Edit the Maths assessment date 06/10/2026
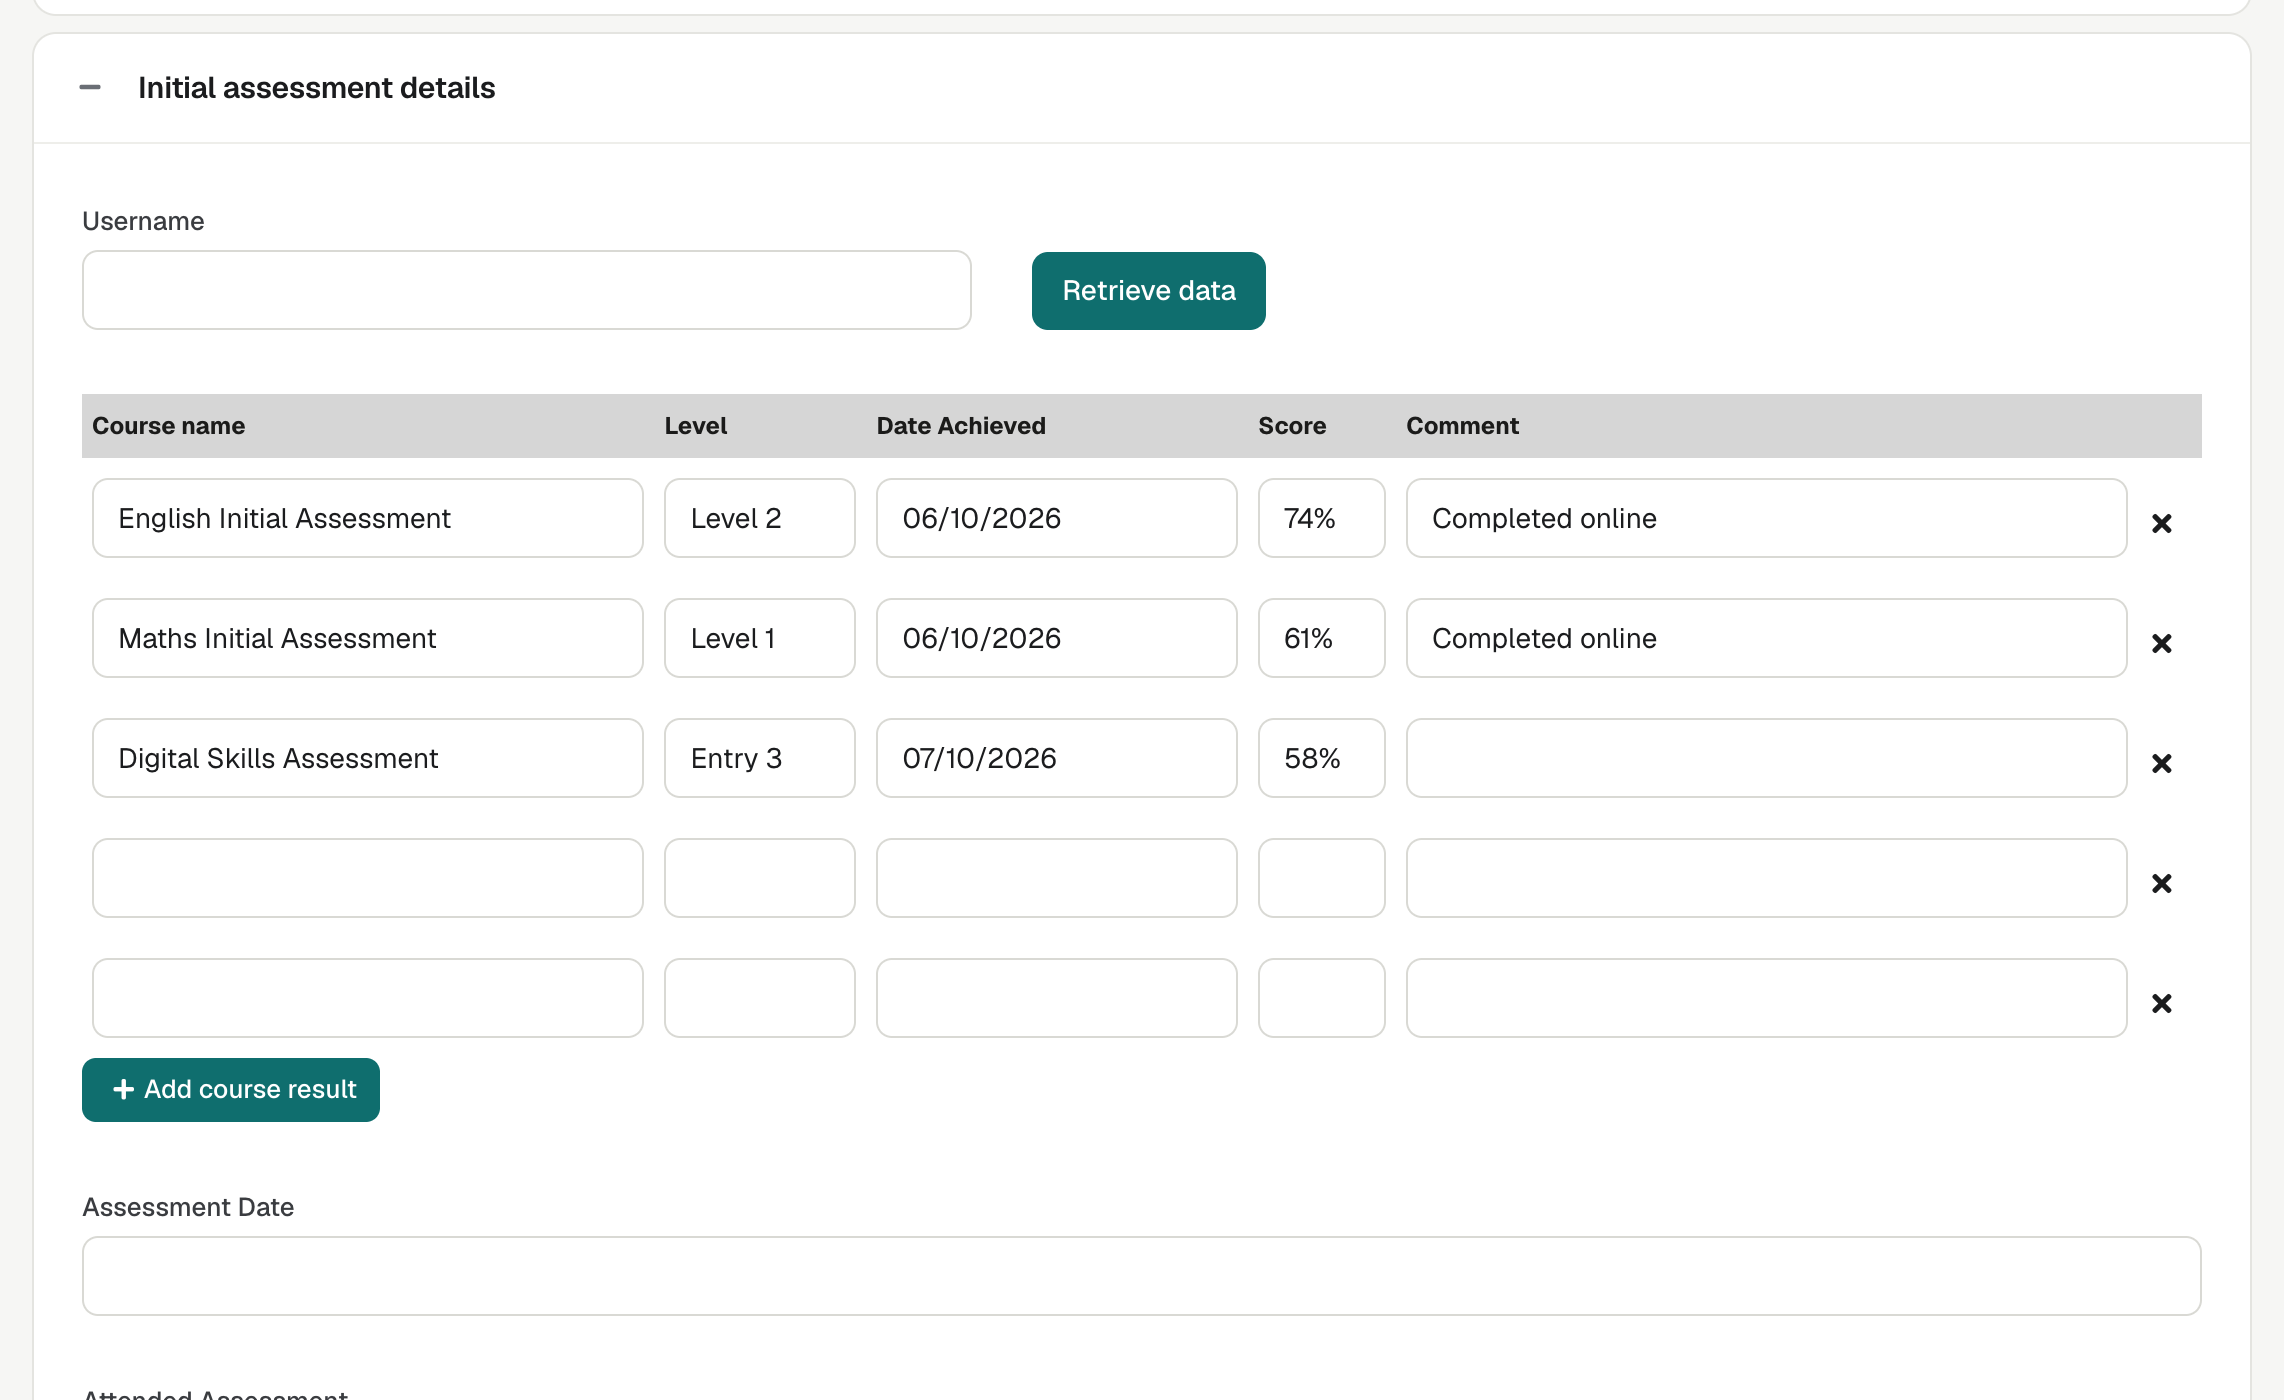This screenshot has width=2284, height=1400. pyautogui.click(x=1057, y=638)
